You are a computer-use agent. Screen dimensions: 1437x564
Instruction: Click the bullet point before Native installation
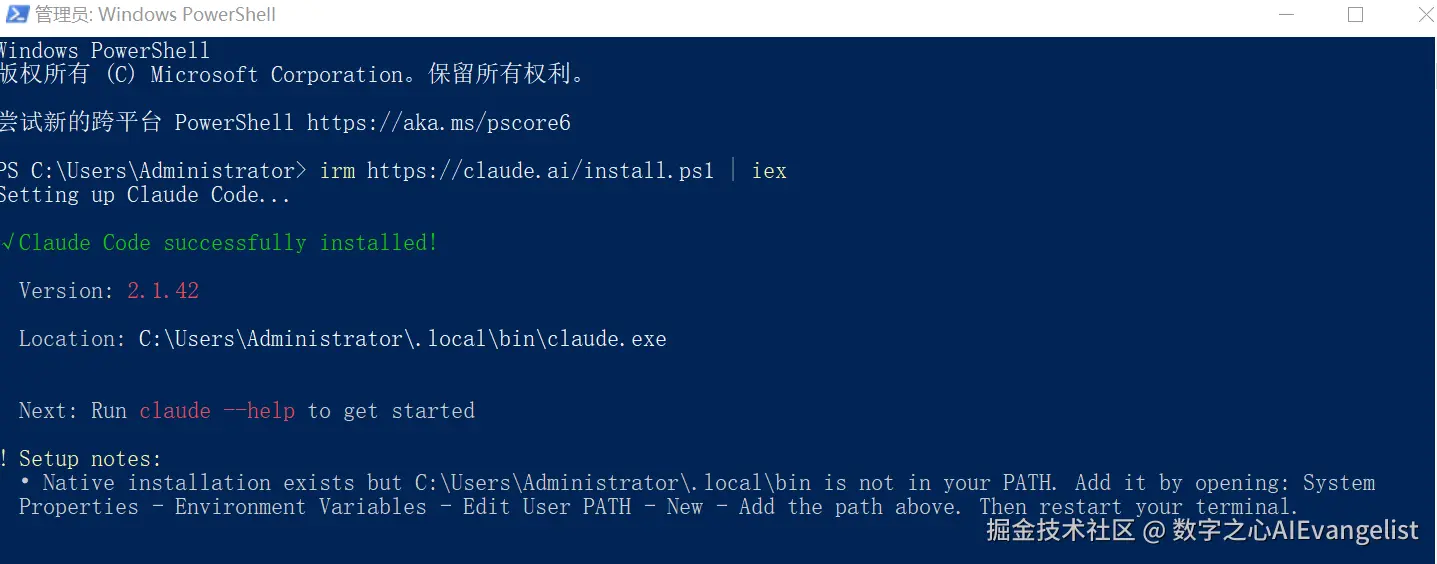[26, 484]
